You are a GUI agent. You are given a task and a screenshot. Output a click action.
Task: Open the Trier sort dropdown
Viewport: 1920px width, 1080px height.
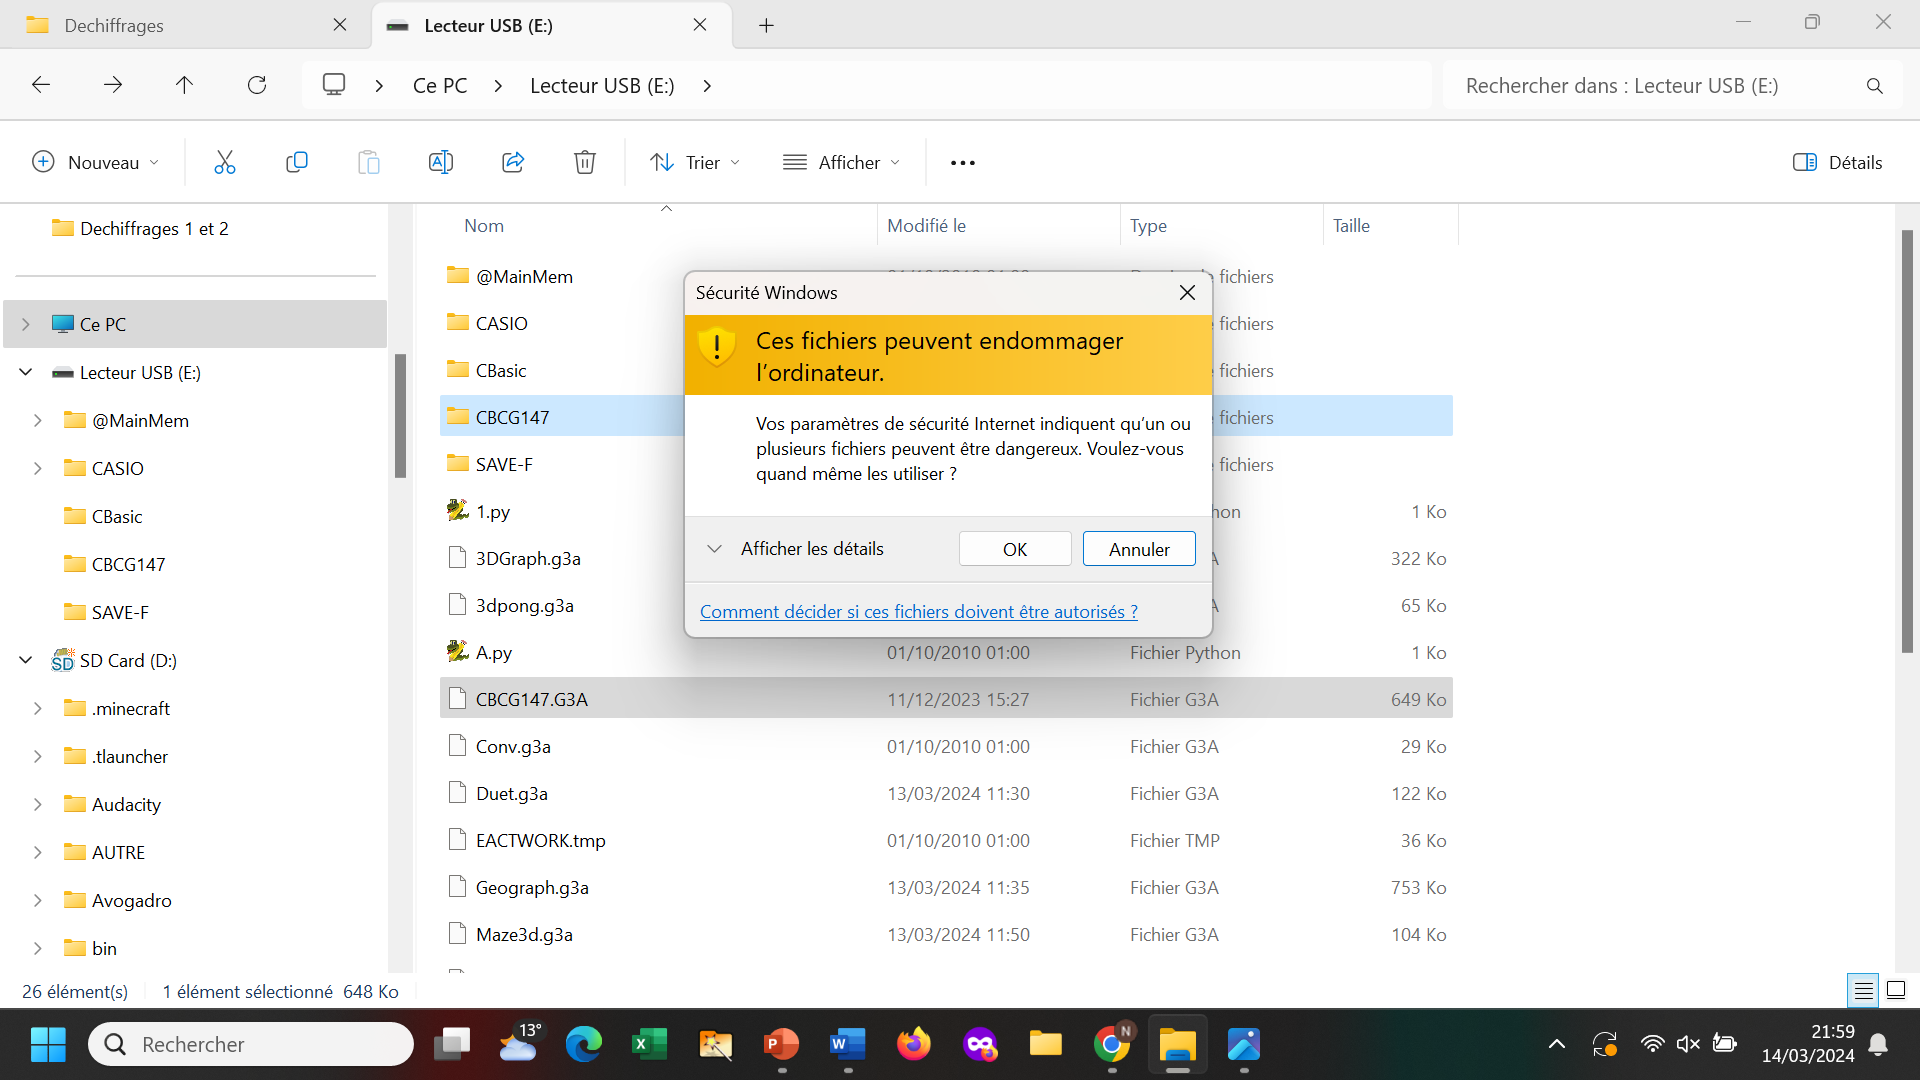pyautogui.click(x=695, y=162)
